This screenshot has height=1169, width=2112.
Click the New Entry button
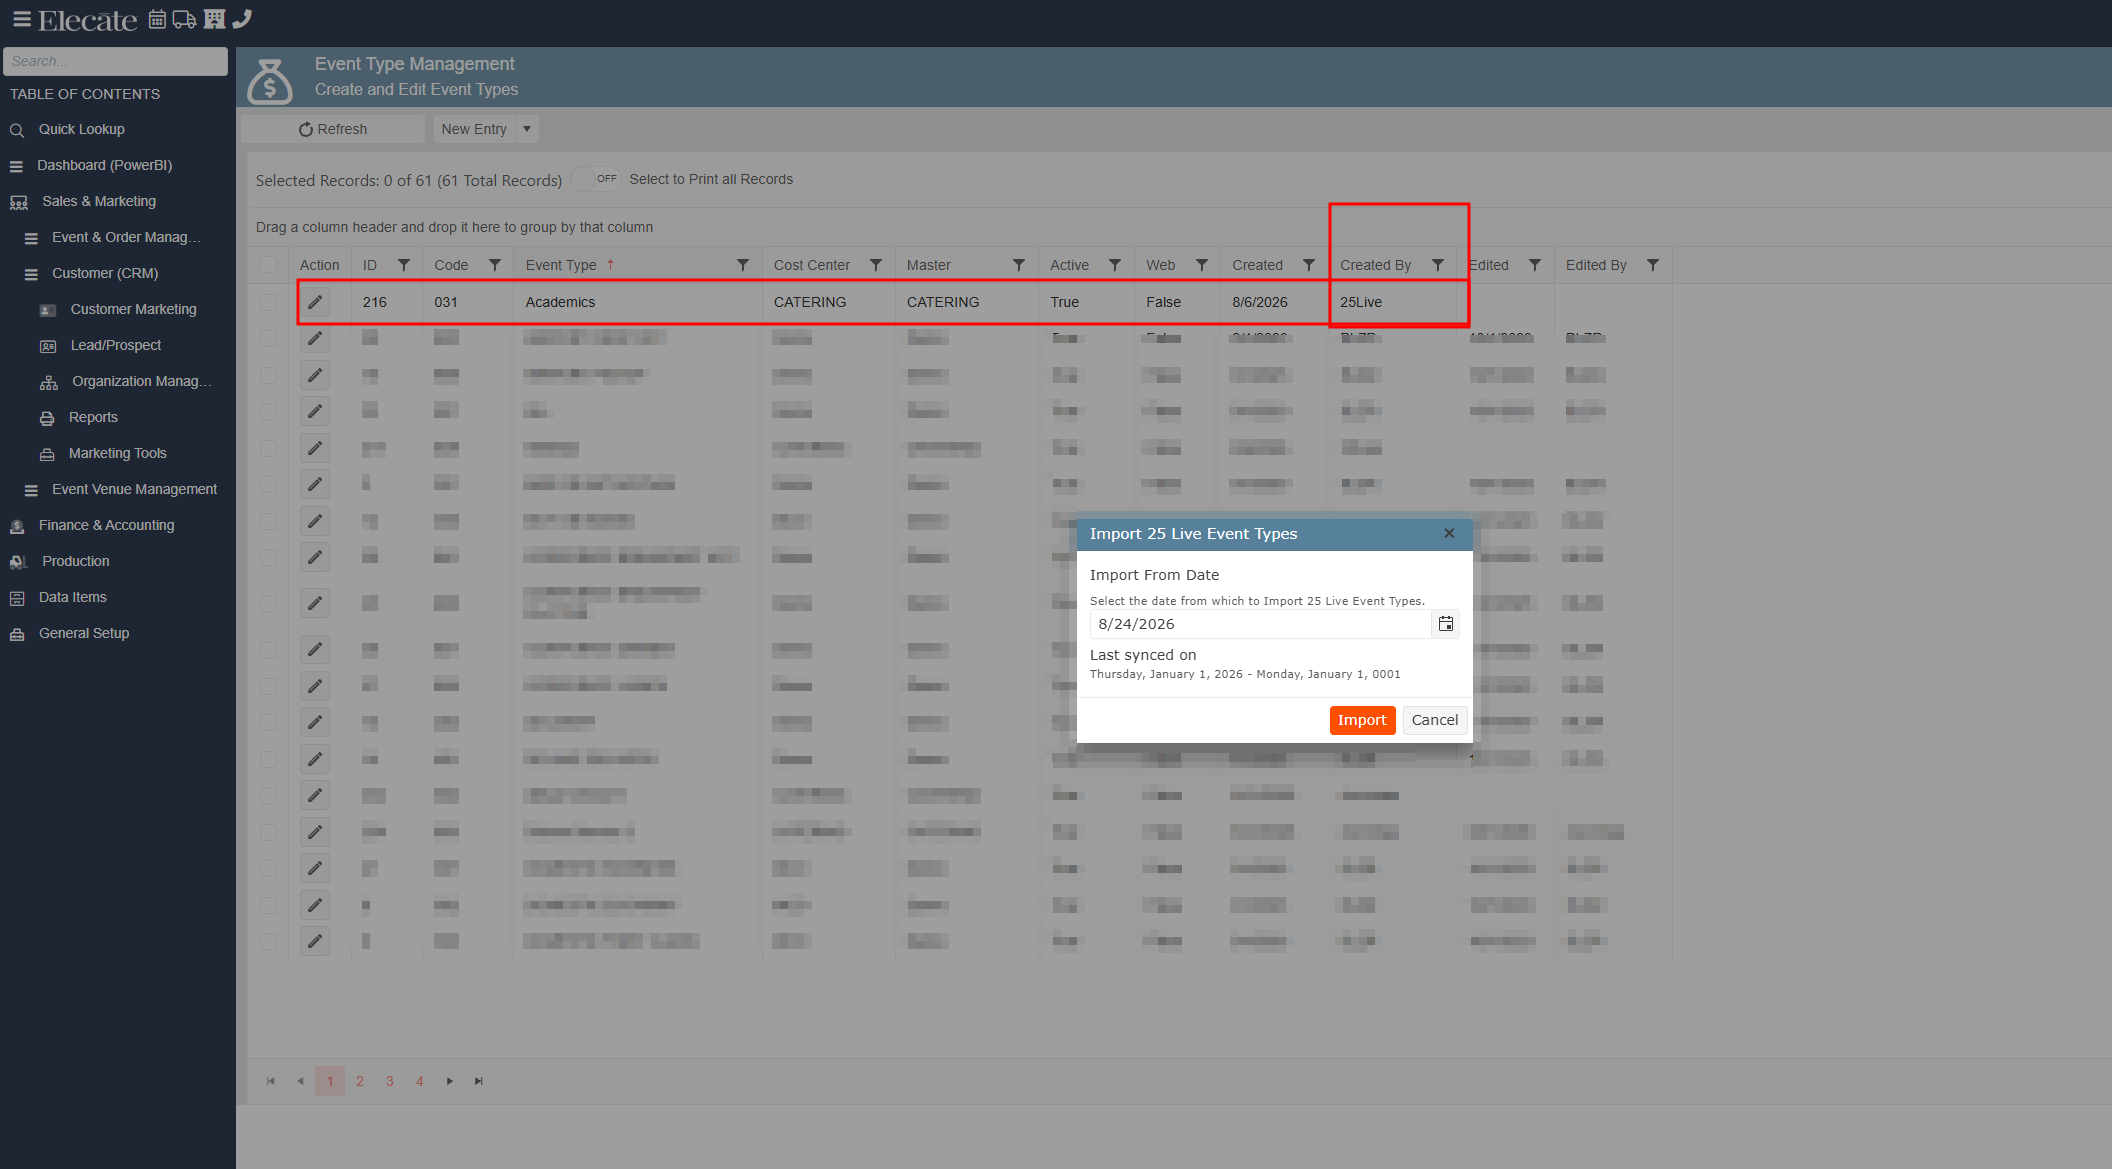[x=474, y=129]
